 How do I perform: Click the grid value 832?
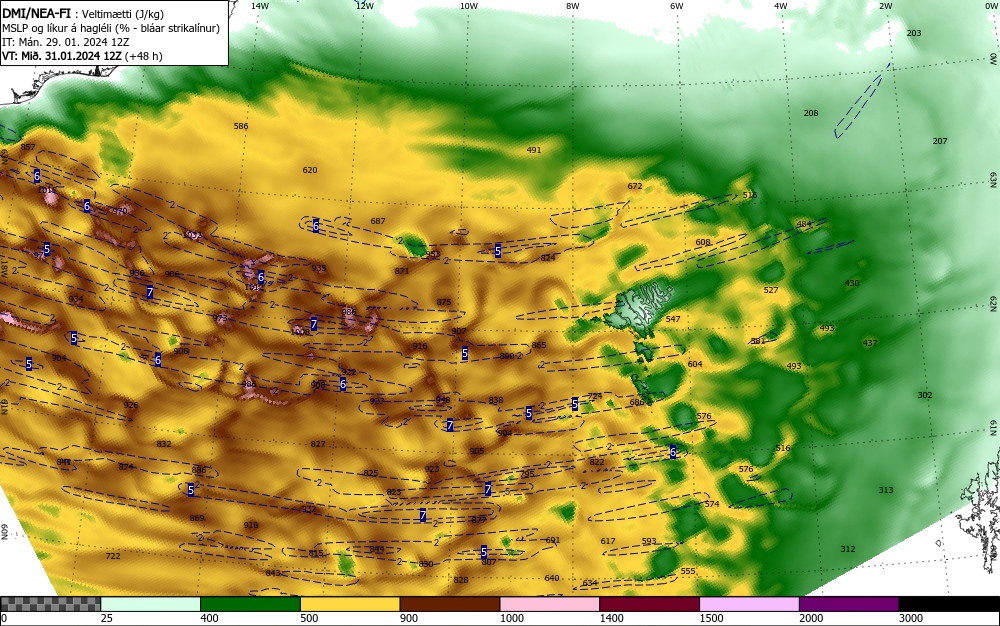point(164,444)
